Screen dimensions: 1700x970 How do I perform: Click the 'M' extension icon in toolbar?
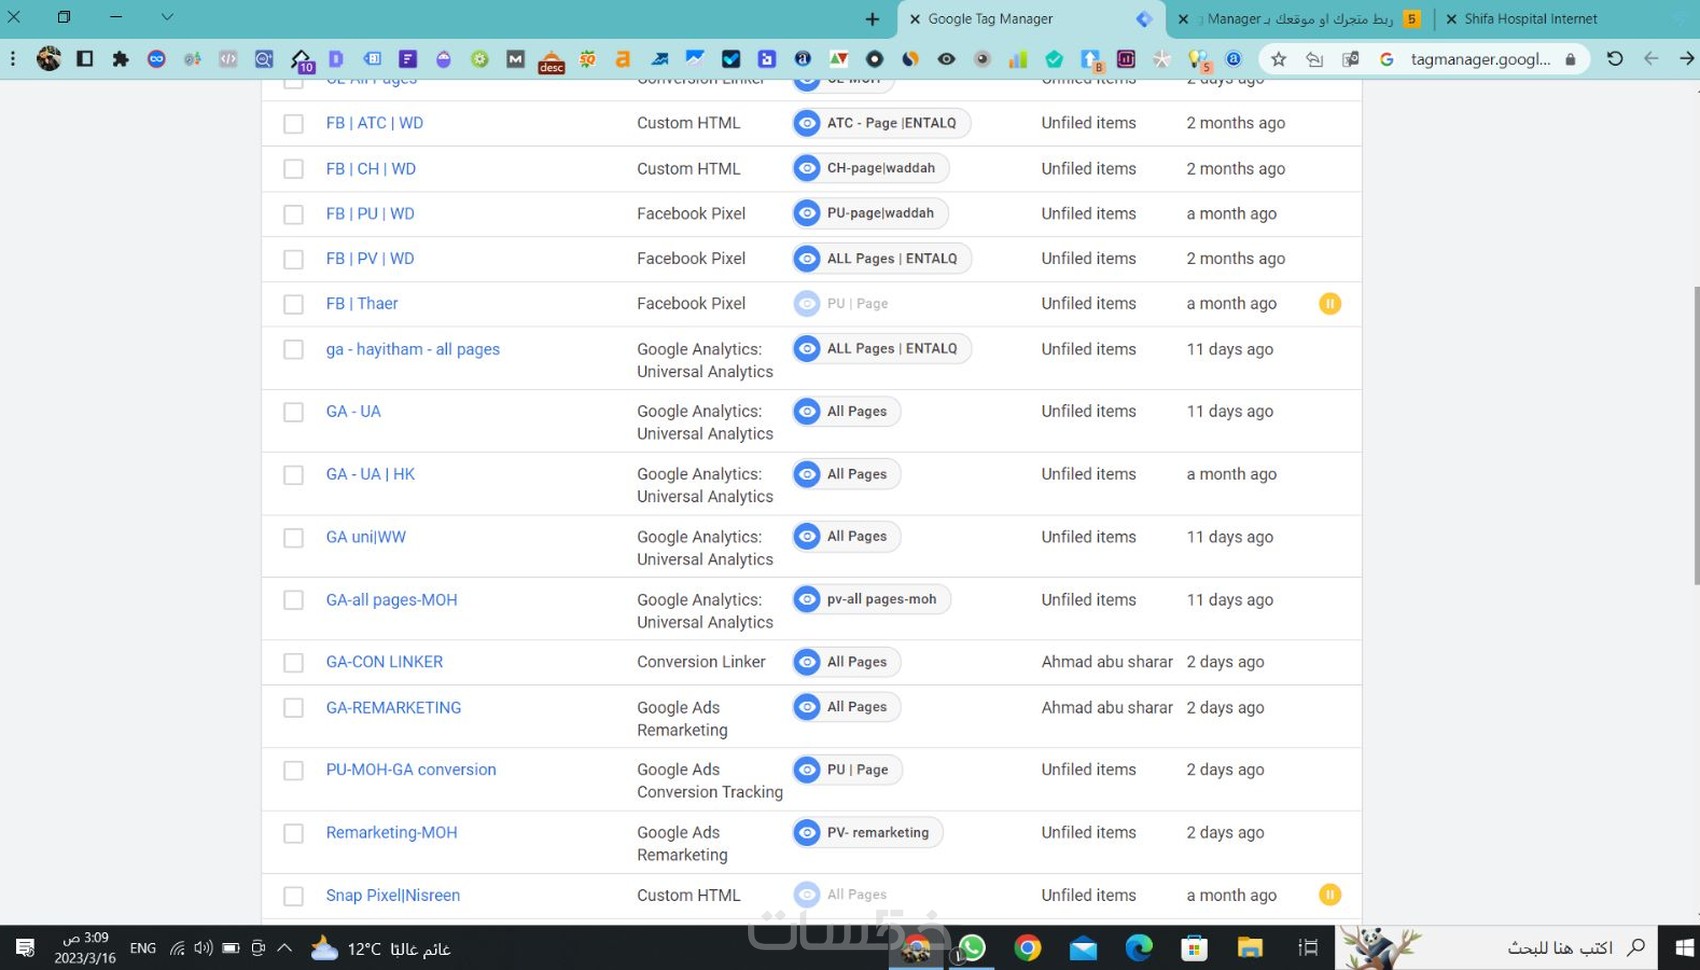515,59
